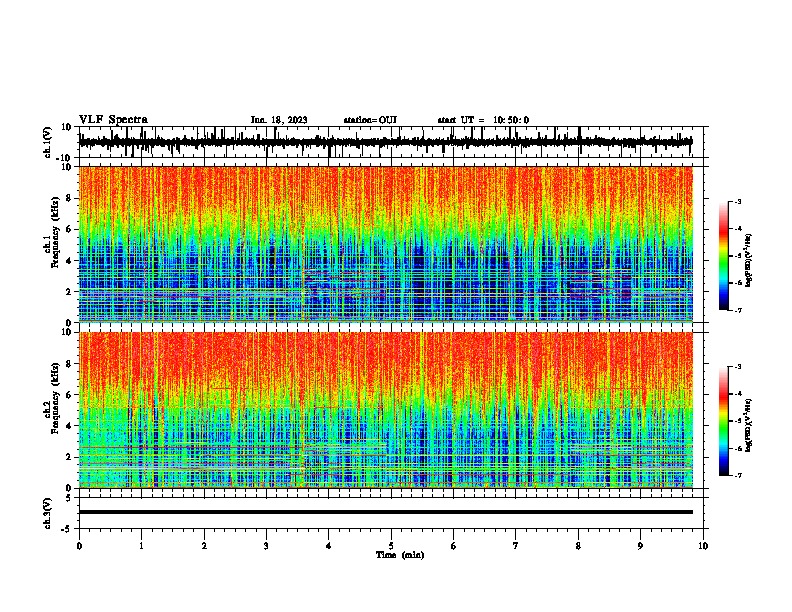Click the "ch.3(V)" axis label

tap(48, 513)
